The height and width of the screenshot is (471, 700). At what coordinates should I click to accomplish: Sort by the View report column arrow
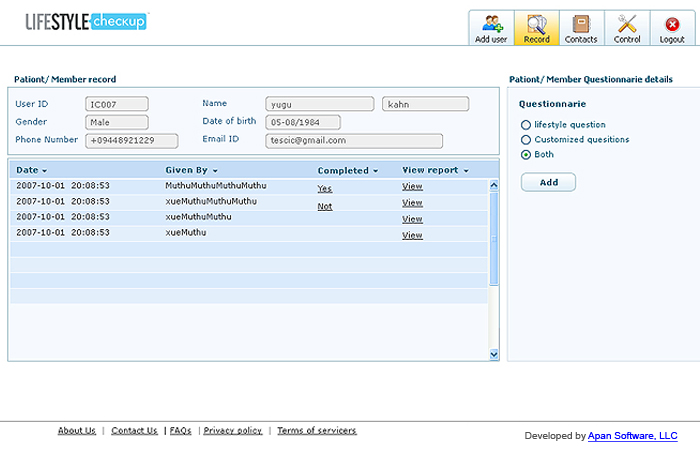[466, 171]
